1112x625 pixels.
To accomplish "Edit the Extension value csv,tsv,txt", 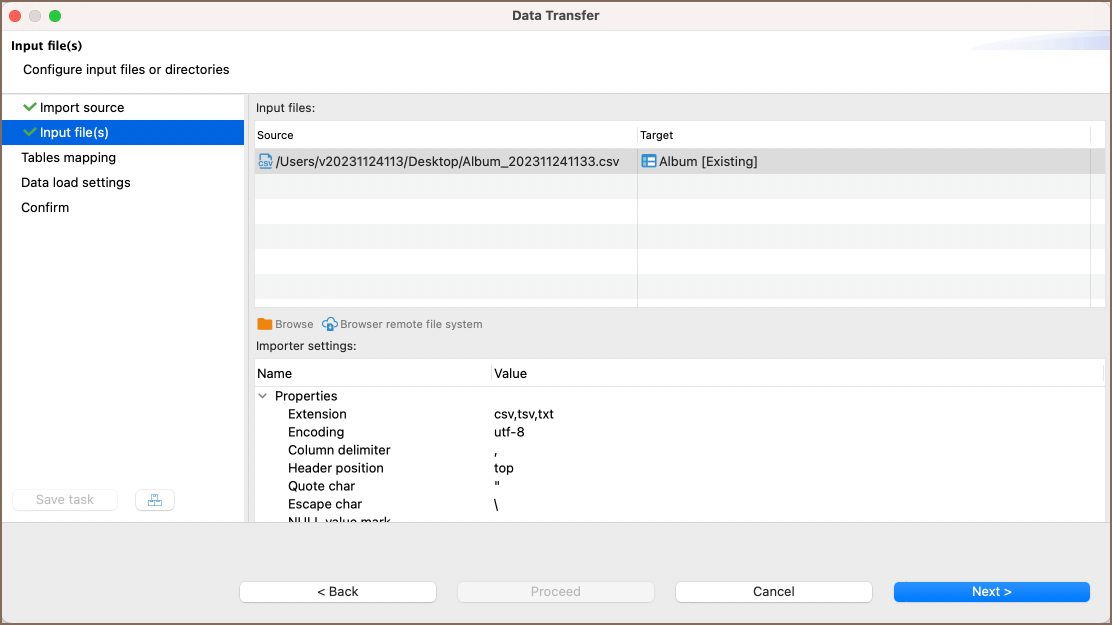I will (x=523, y=414).
